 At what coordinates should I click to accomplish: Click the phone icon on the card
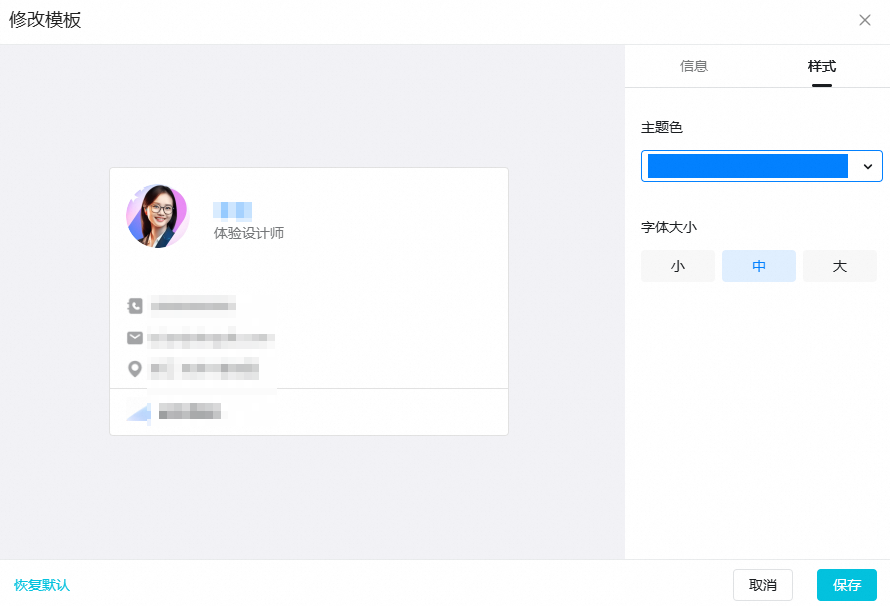click(135, 306)
